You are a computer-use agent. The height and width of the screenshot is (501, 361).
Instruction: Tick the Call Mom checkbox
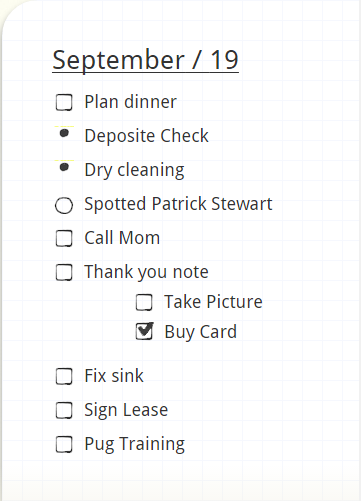[x=64, y=238]
